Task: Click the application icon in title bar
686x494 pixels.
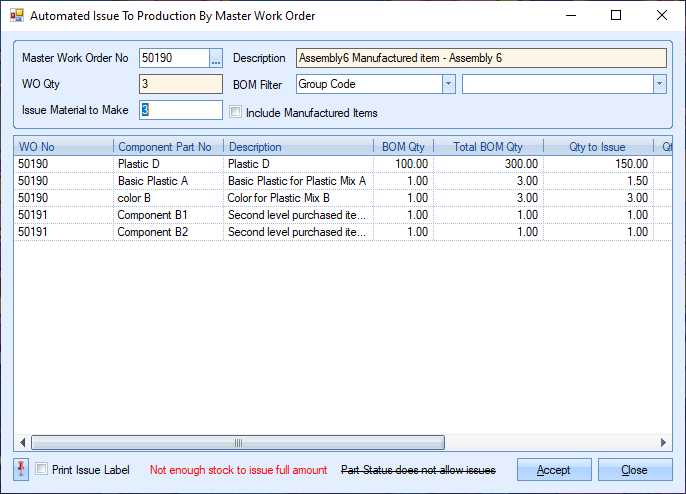Action: coord(15,16)
